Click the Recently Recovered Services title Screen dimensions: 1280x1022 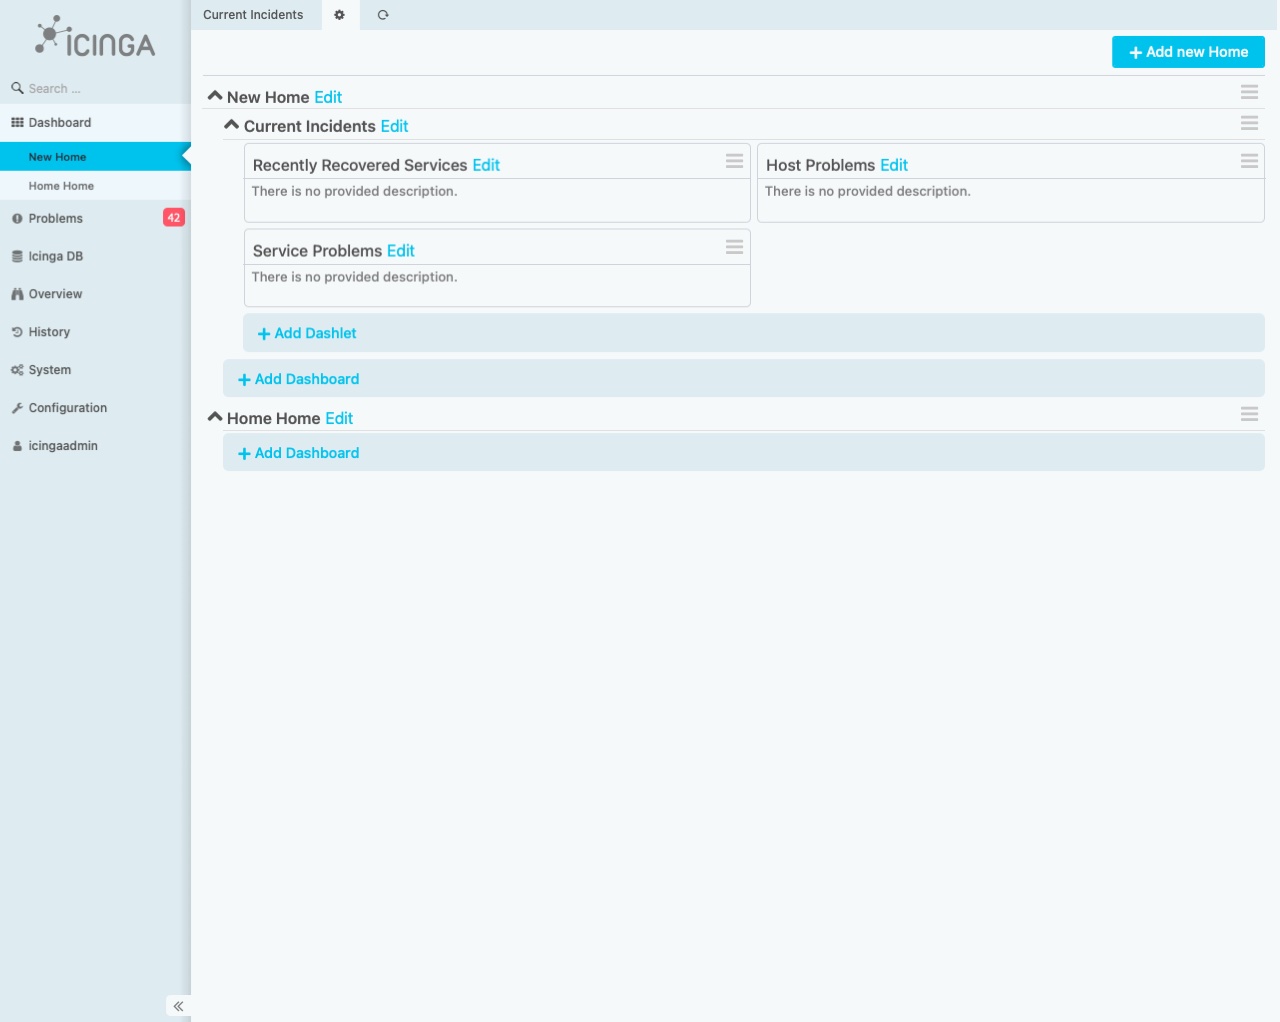coord(360,165)
